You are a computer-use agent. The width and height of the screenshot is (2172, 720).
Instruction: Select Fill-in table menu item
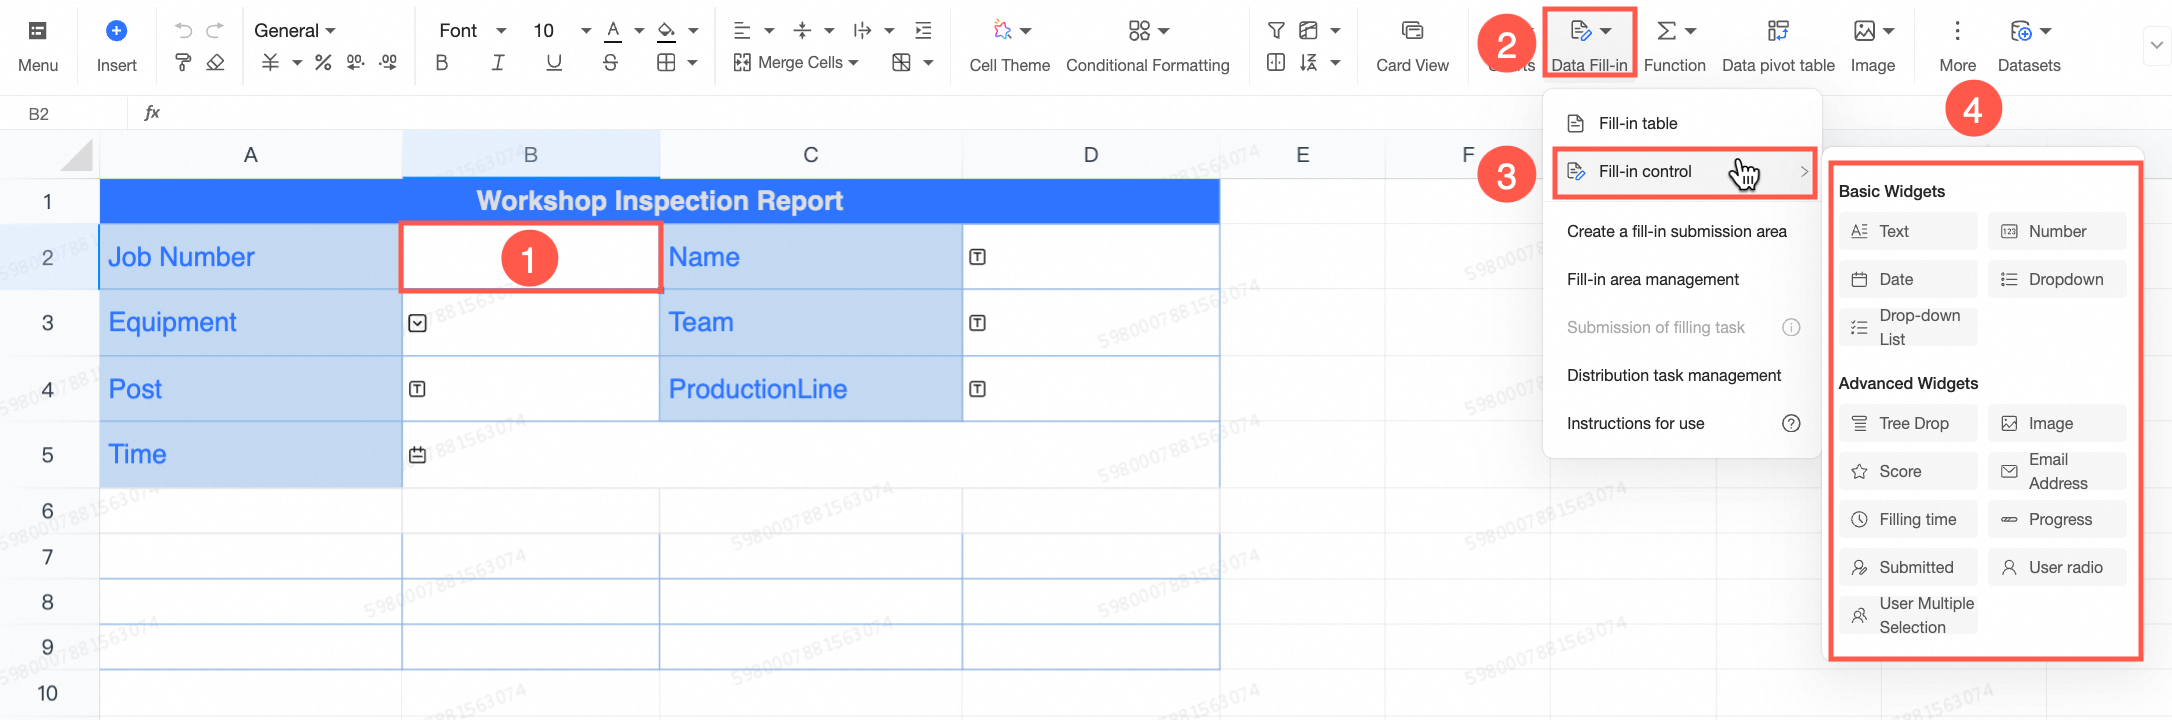tap(1682, 123)
